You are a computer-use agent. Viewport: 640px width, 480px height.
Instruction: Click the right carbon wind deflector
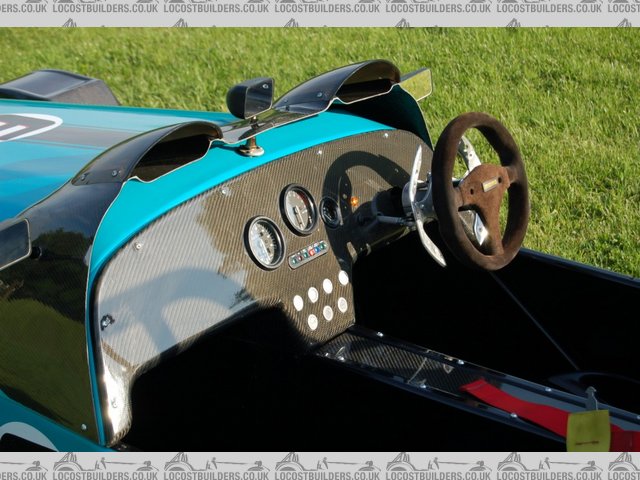[x=340, y=85]
